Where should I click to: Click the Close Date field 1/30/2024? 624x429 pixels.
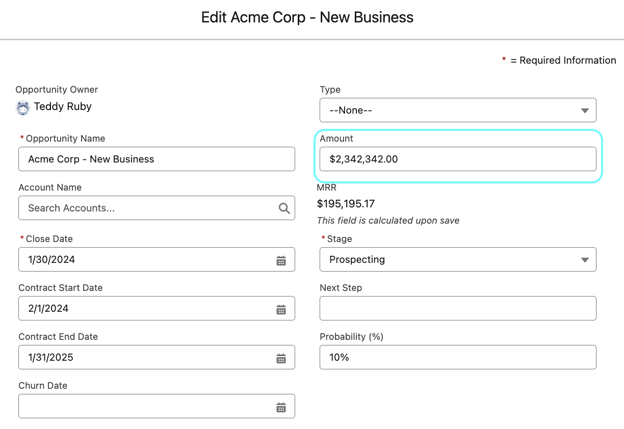[156, 259]
